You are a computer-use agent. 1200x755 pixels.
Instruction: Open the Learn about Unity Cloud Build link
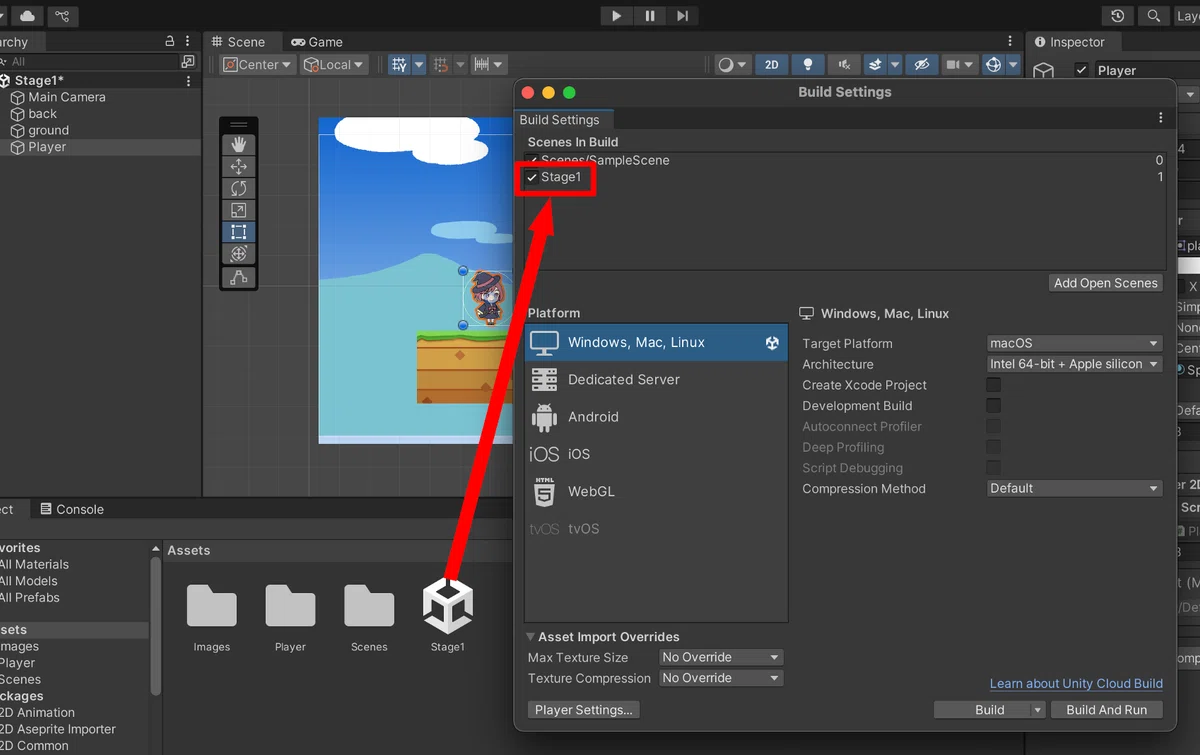pos(1076,684)
